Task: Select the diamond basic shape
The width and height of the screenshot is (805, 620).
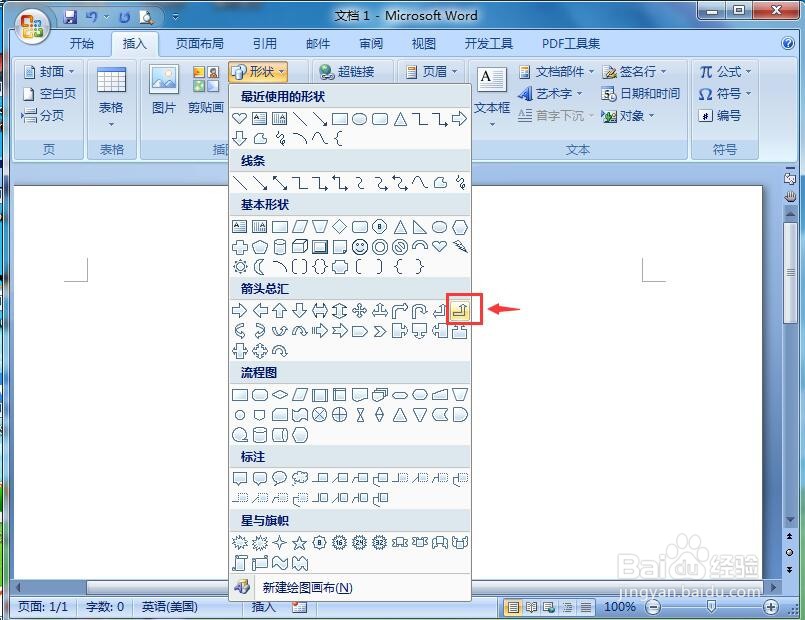Action: [x=339, y=226]
